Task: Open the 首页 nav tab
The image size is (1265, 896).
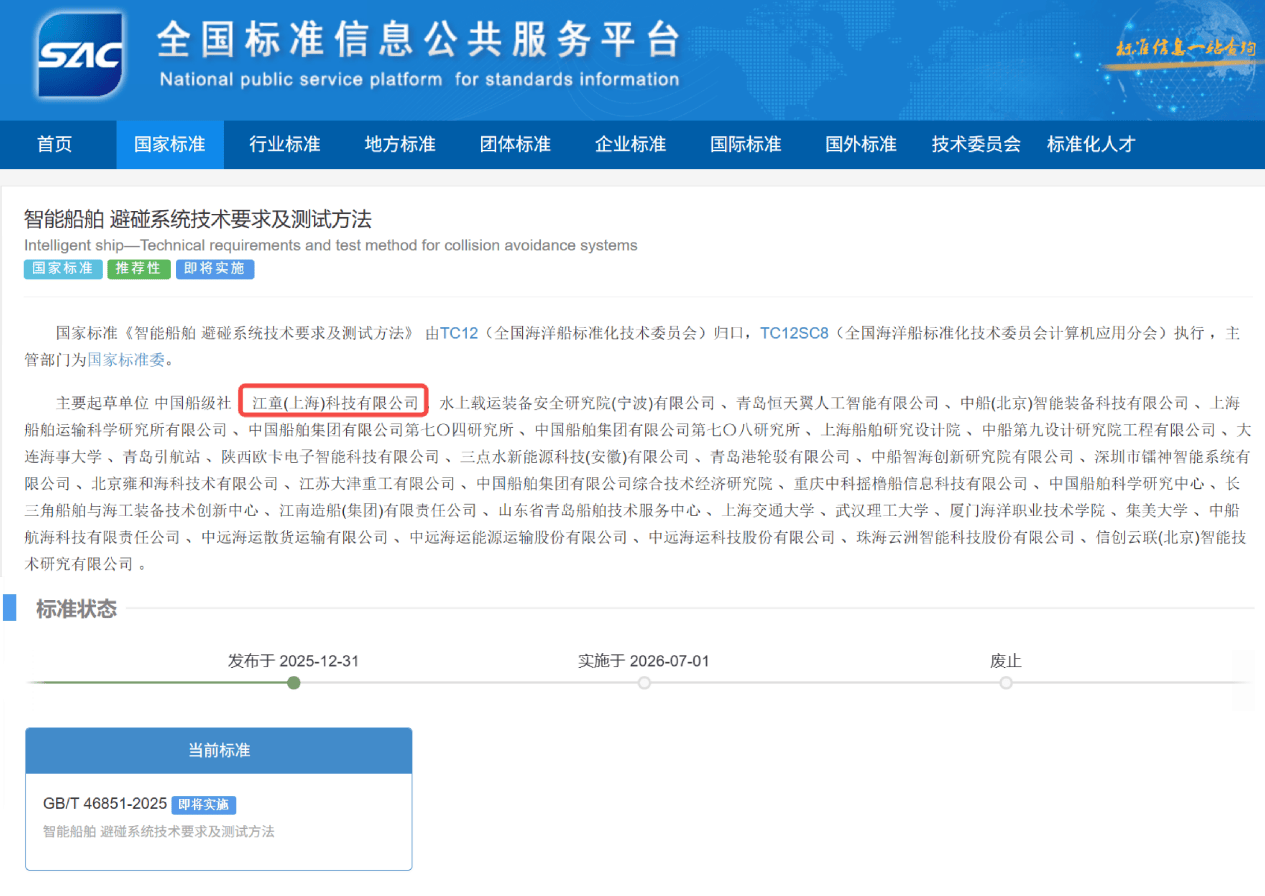Action: (x=55, y=144)
